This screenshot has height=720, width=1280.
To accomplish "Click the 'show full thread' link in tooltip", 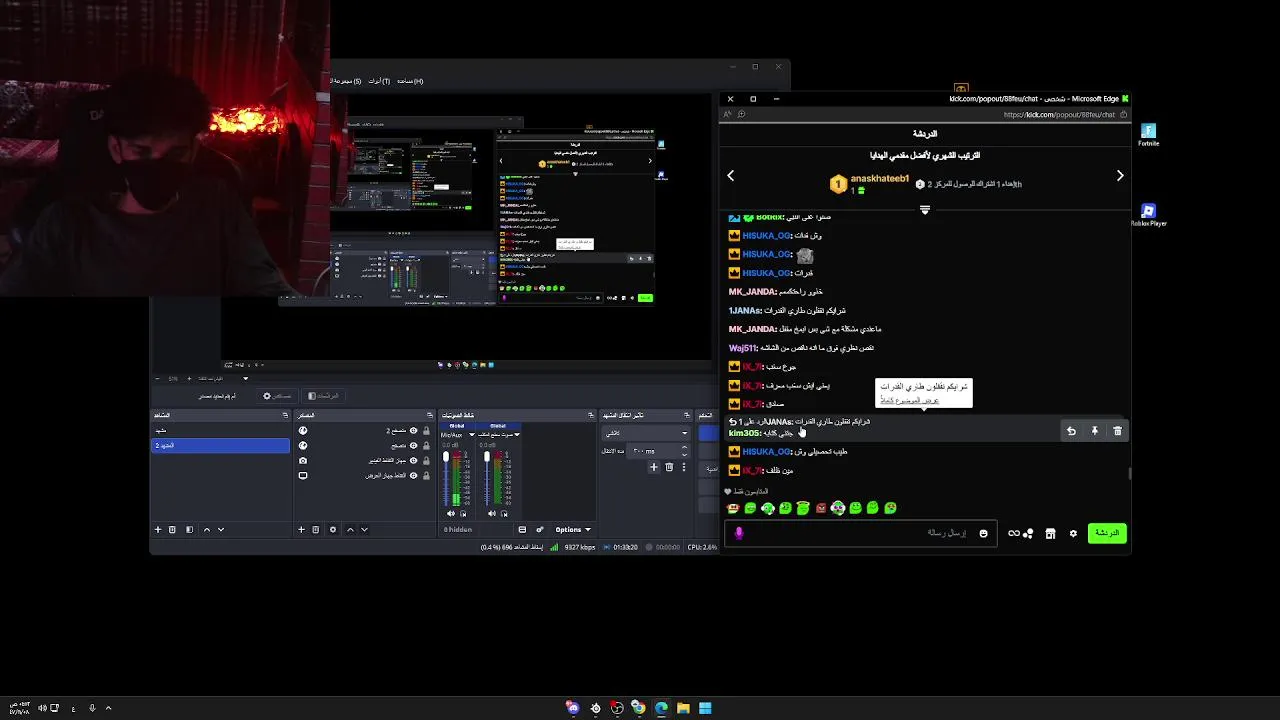I will (909, 400).
